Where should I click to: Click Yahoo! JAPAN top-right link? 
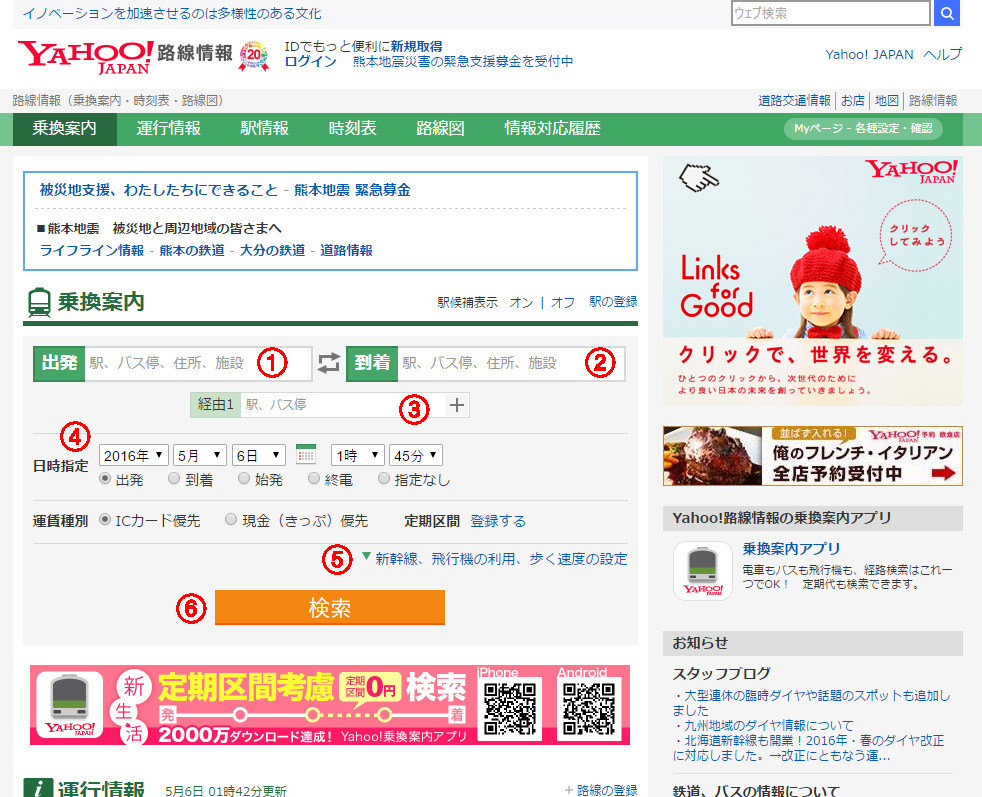(869, 54)
